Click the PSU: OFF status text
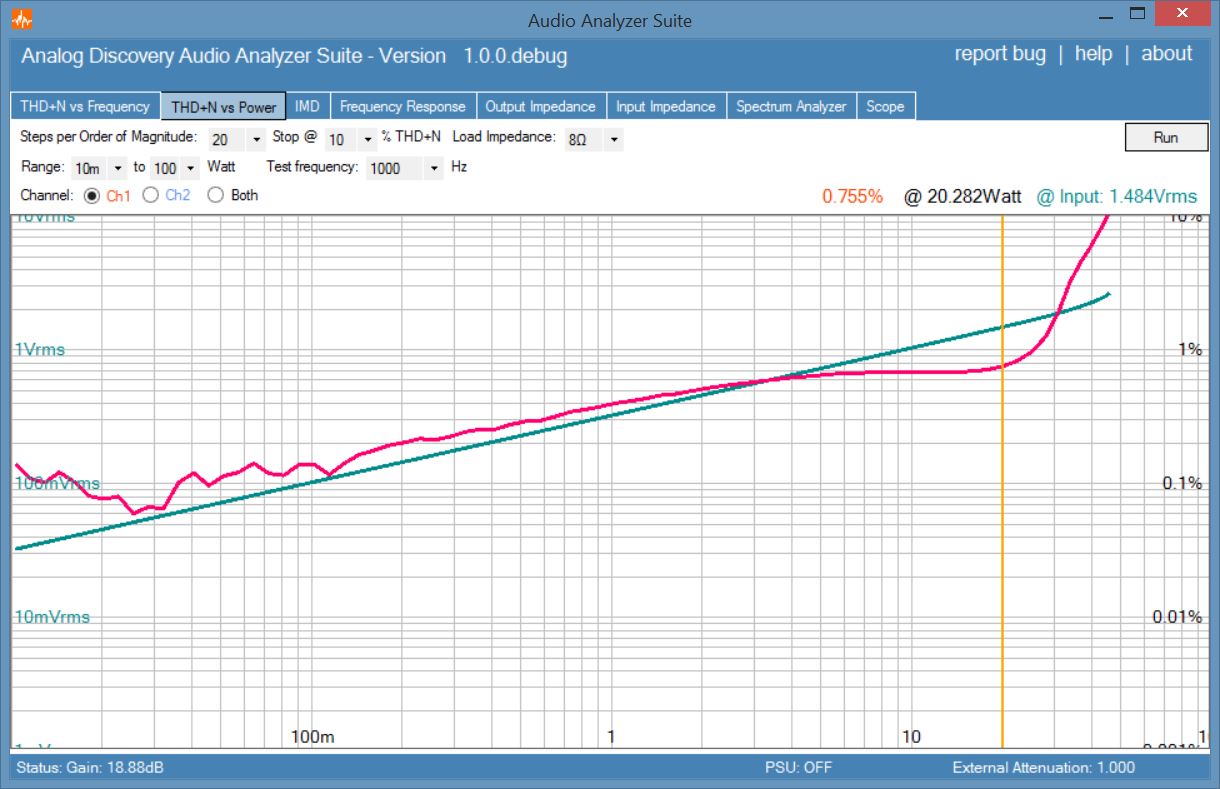 tap(798, 768)
